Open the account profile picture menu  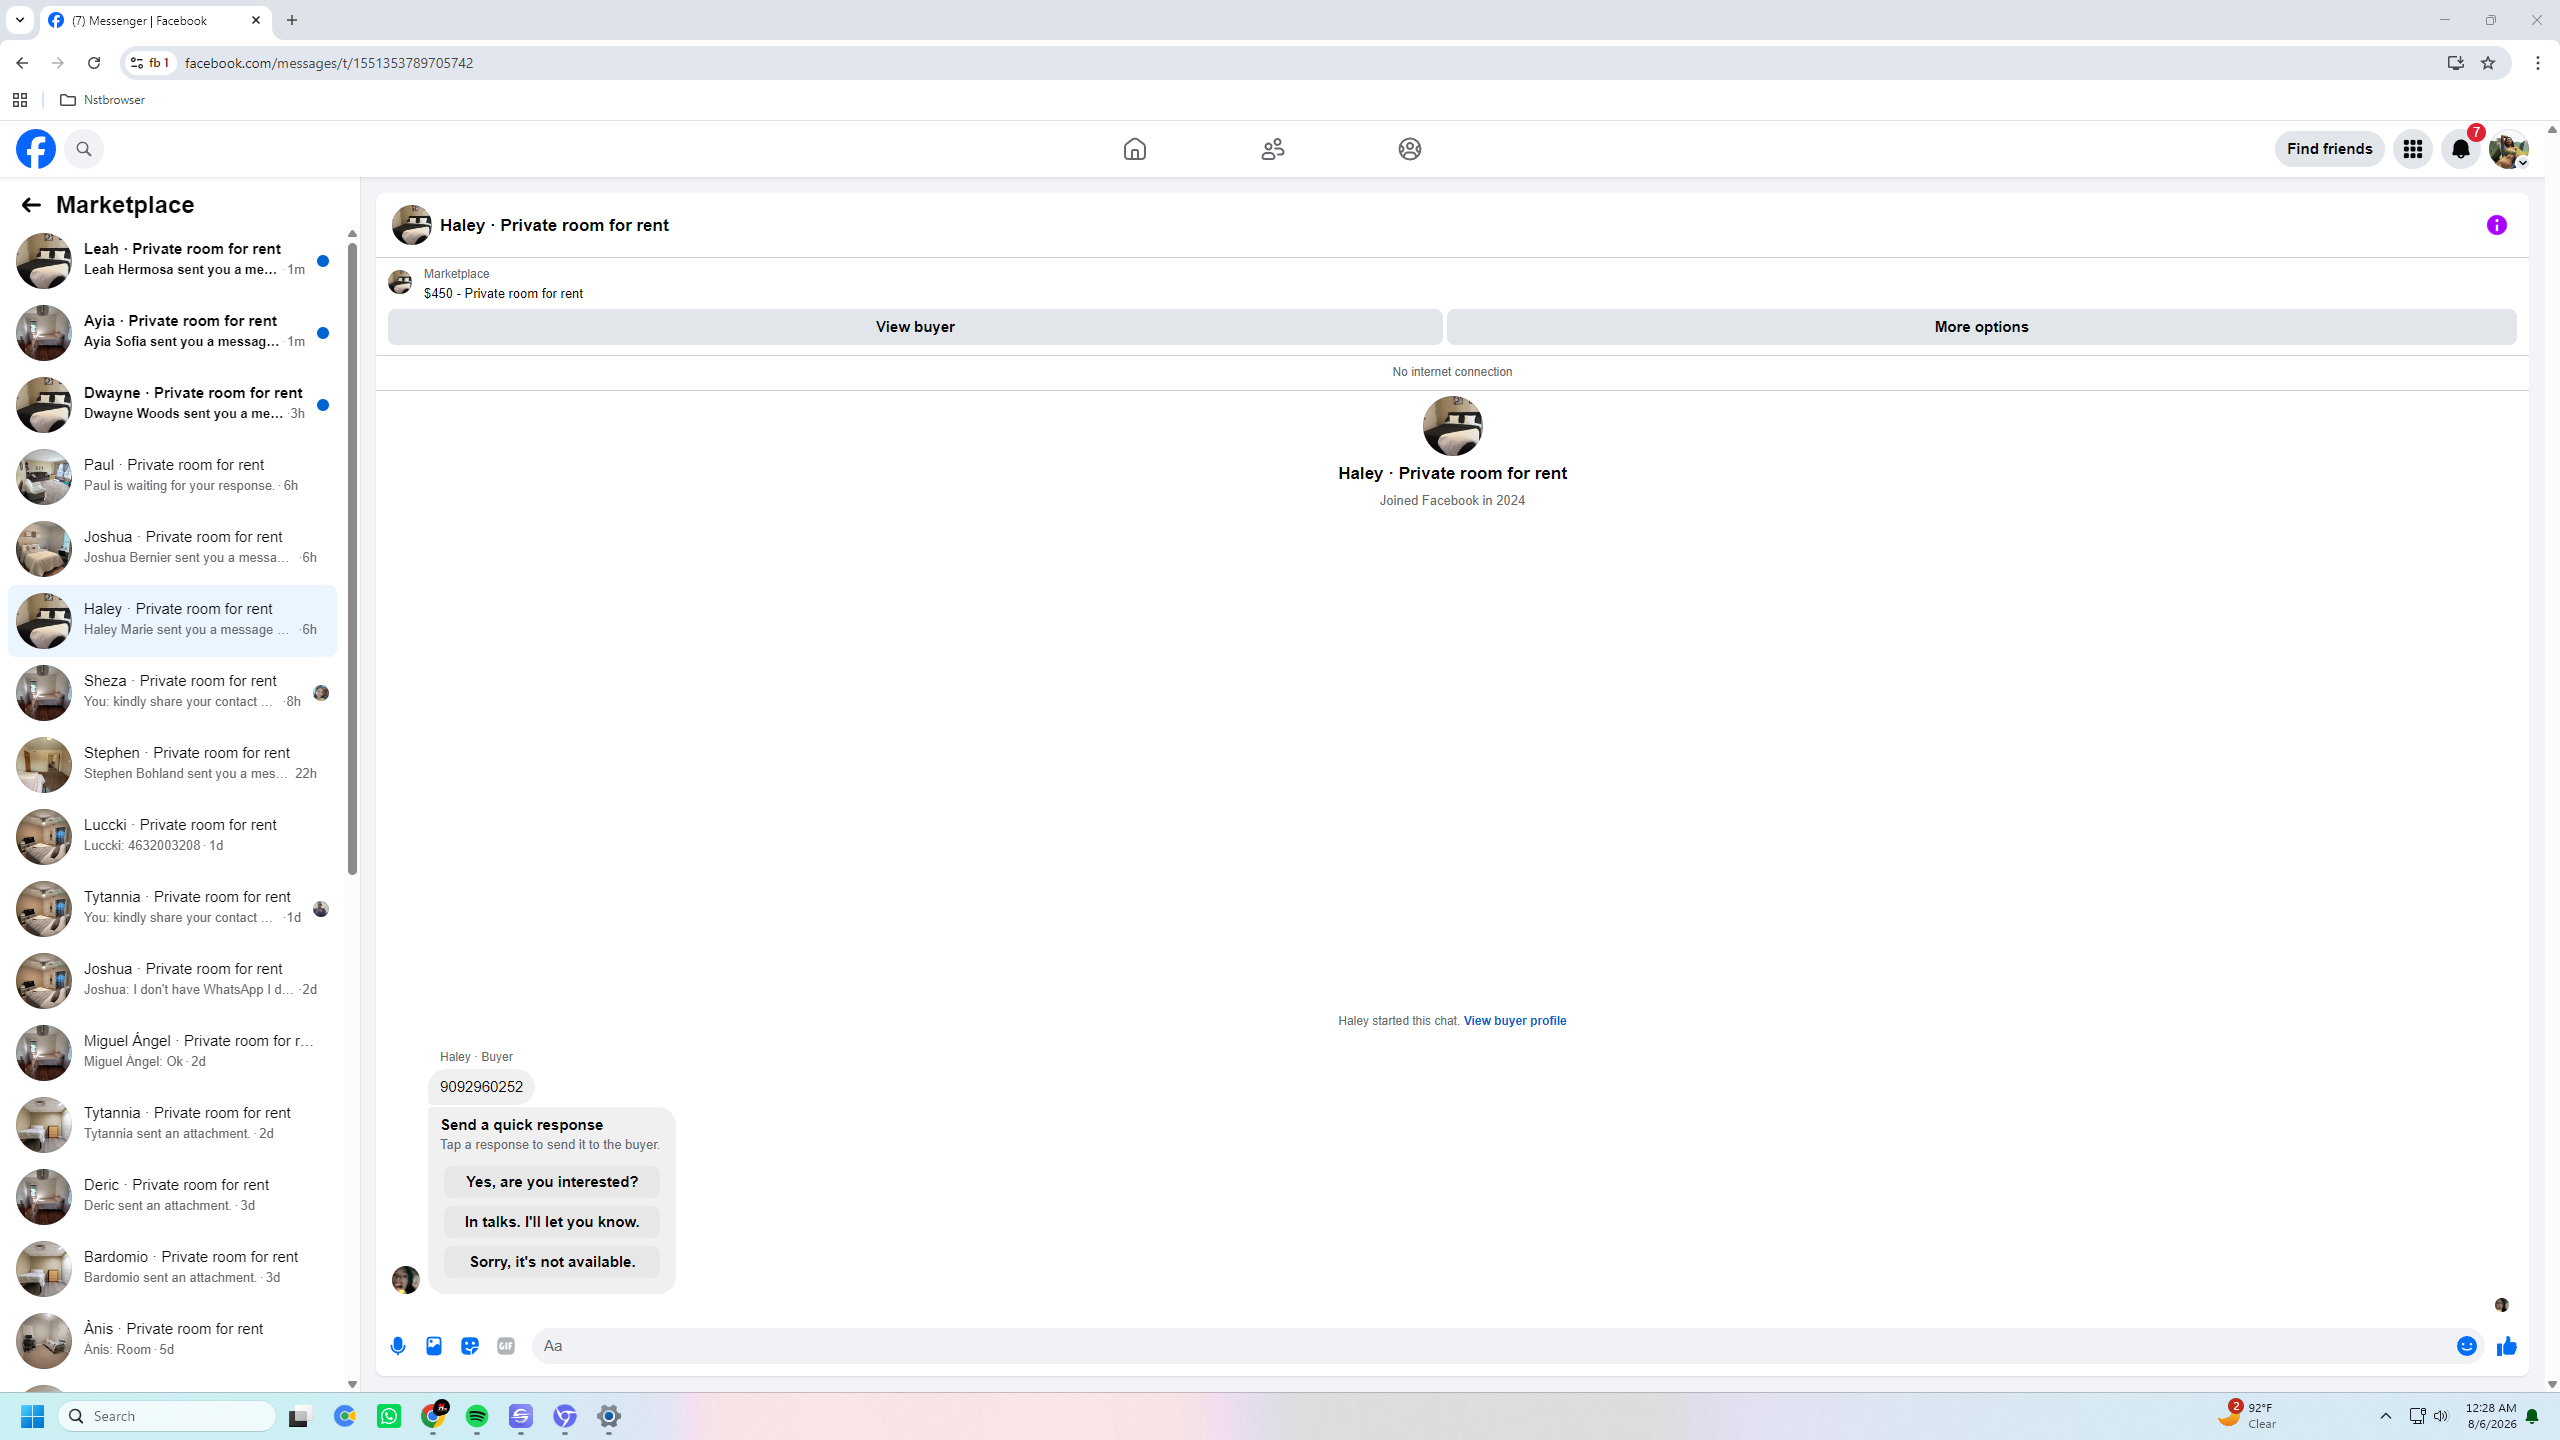coord(2508,149)
